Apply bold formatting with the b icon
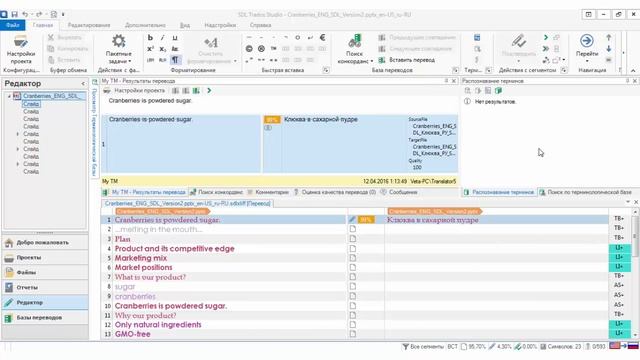Viewport: 640px width, 360px height. point(150,38)
